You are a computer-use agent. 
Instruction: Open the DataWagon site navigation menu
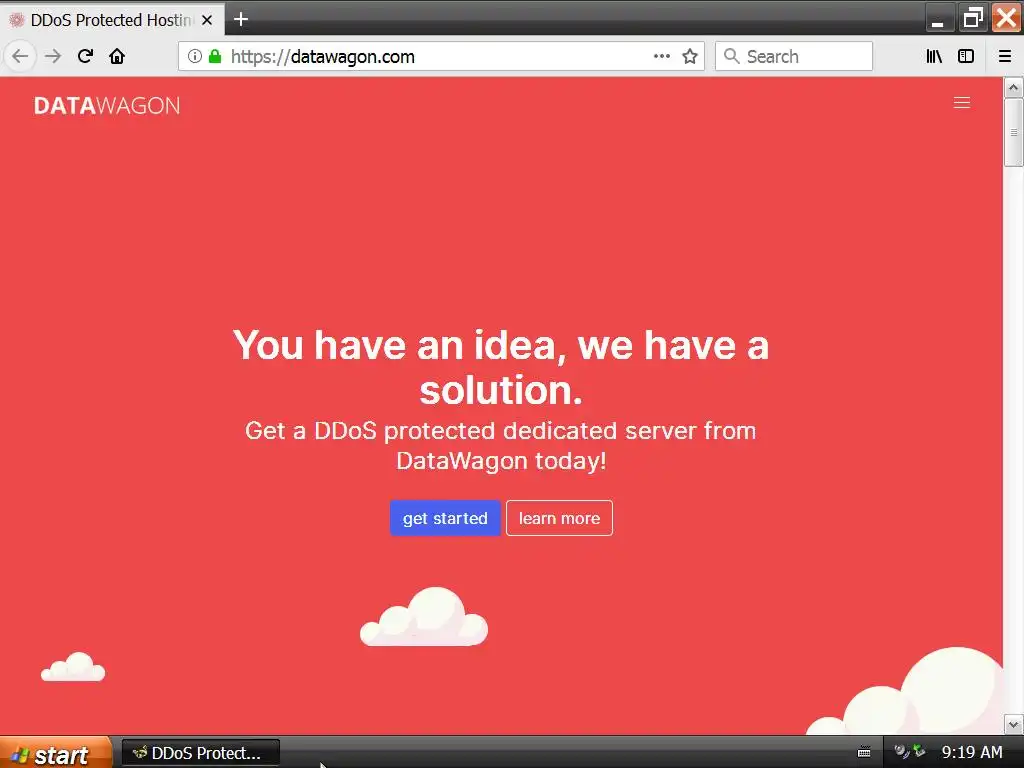(x=961, y=103)
